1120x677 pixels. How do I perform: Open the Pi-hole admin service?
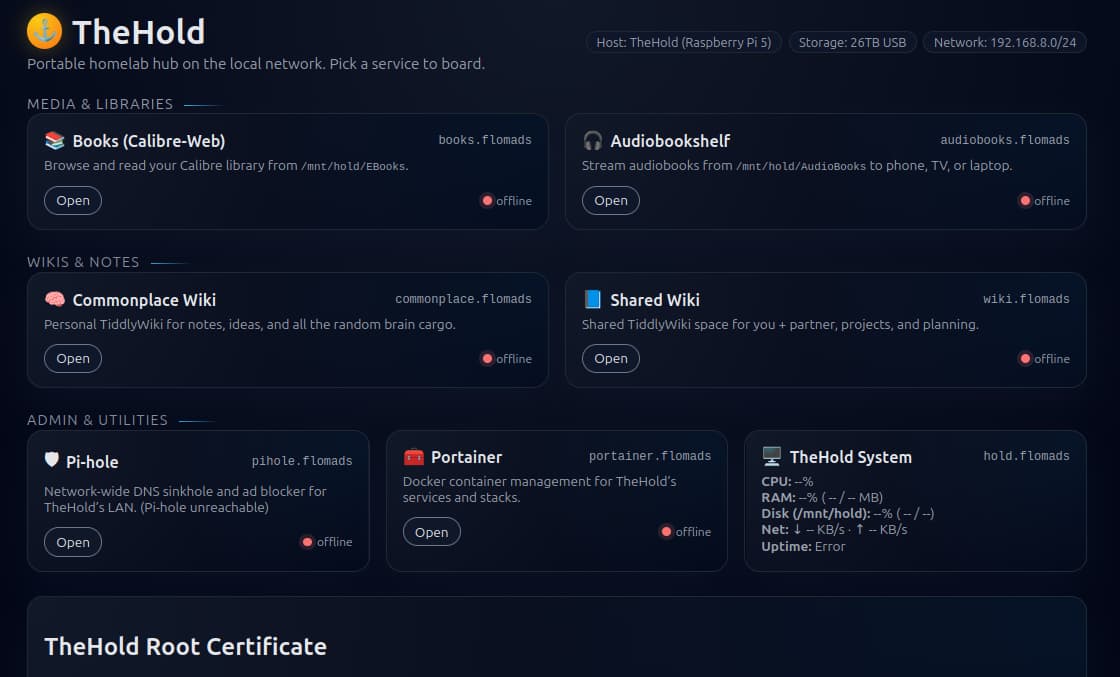coord(73,542)
